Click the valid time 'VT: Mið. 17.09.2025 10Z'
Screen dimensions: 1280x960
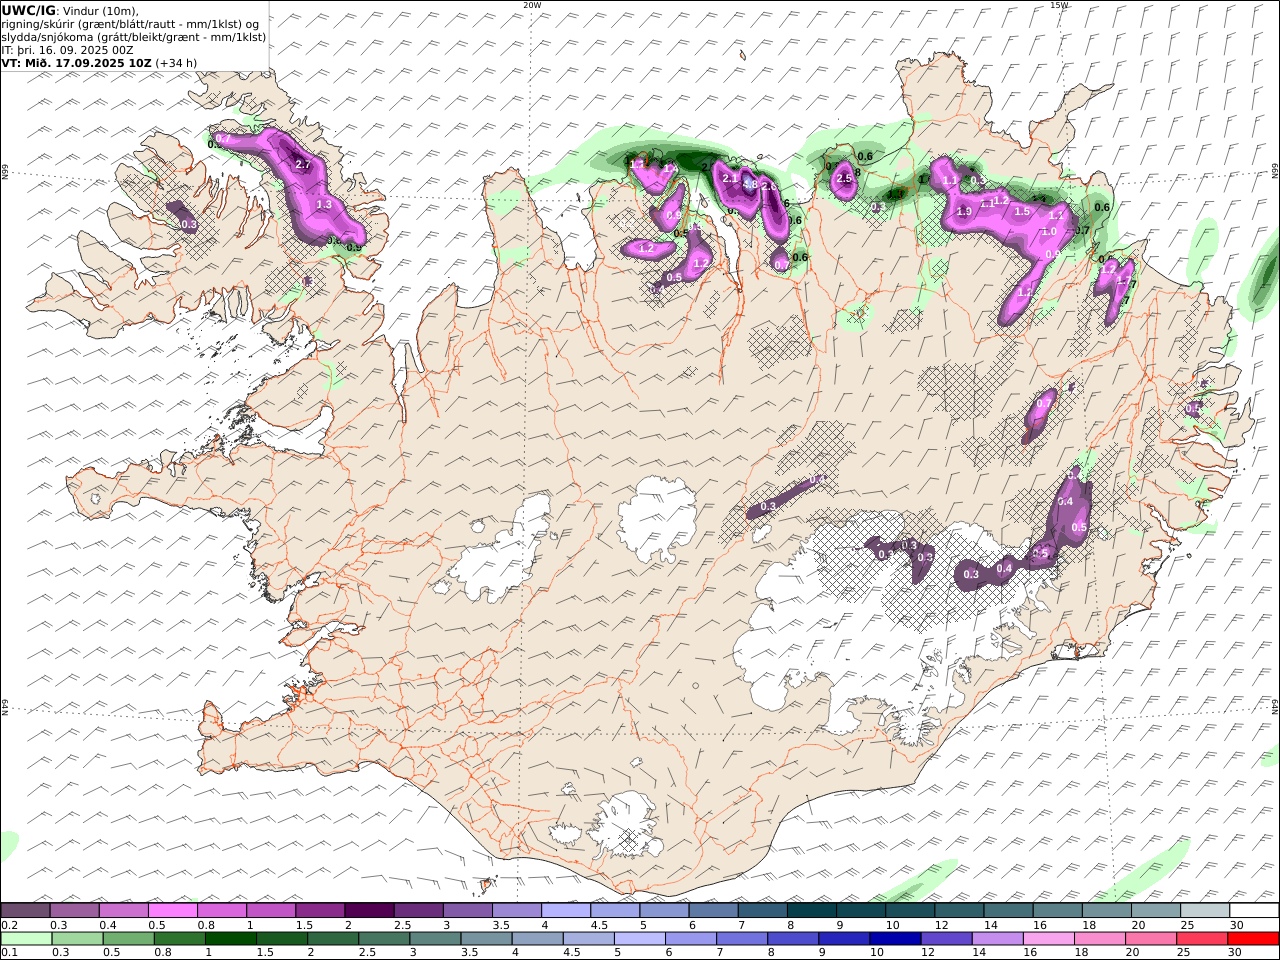pyautogui.click(x=77, y=62)
